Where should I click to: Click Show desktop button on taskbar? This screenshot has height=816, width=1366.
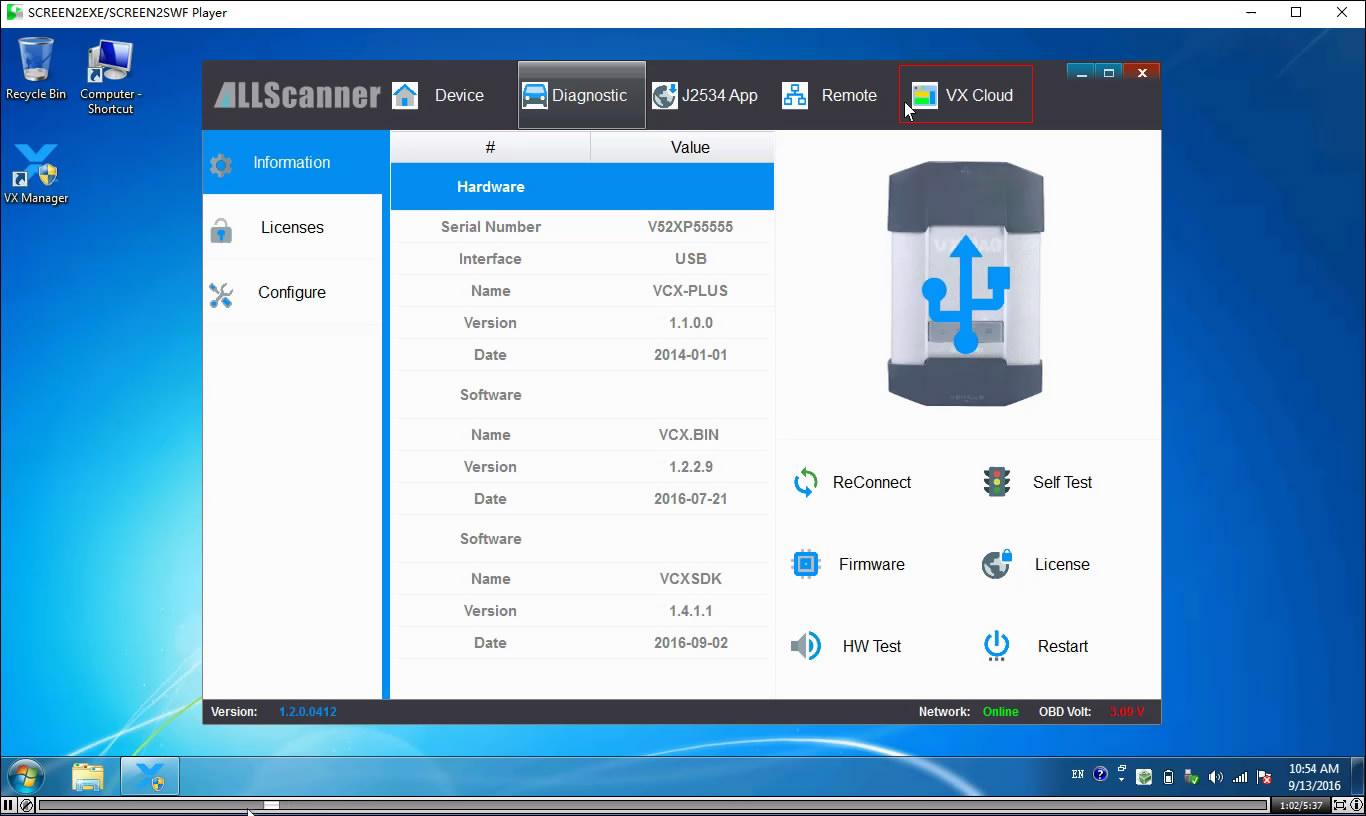click(x=1358, y=777)
